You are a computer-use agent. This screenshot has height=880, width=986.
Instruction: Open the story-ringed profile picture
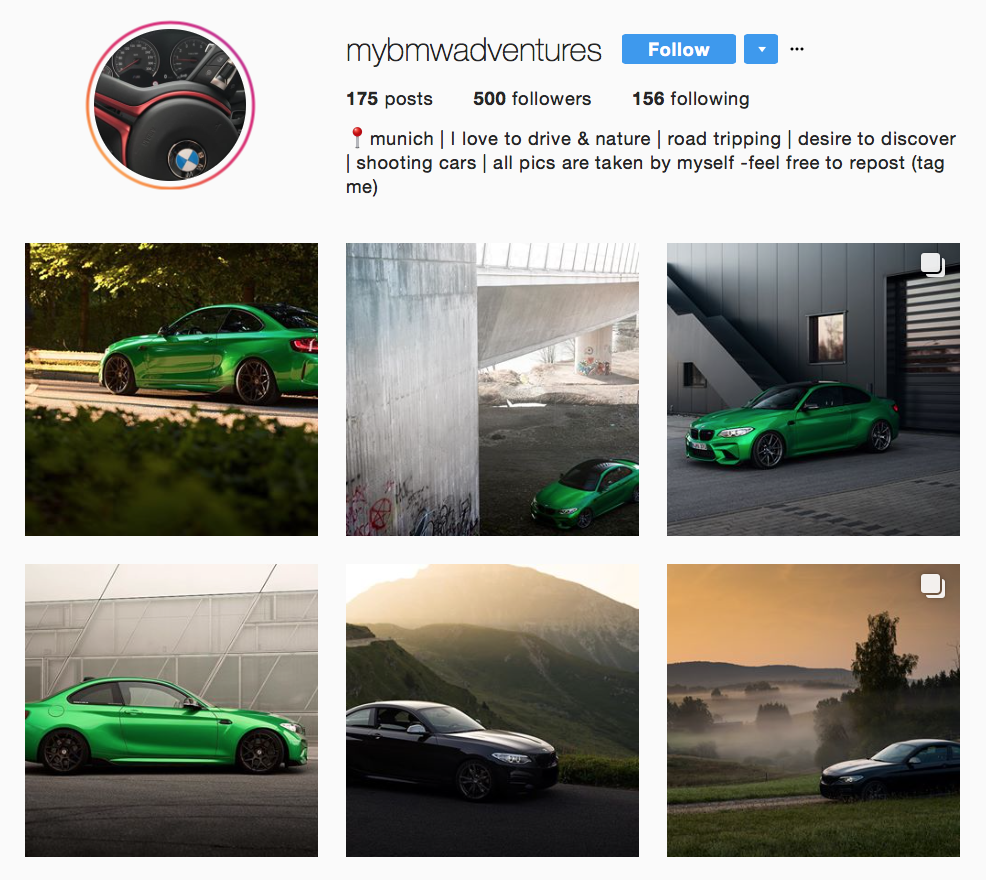point(170,105)
